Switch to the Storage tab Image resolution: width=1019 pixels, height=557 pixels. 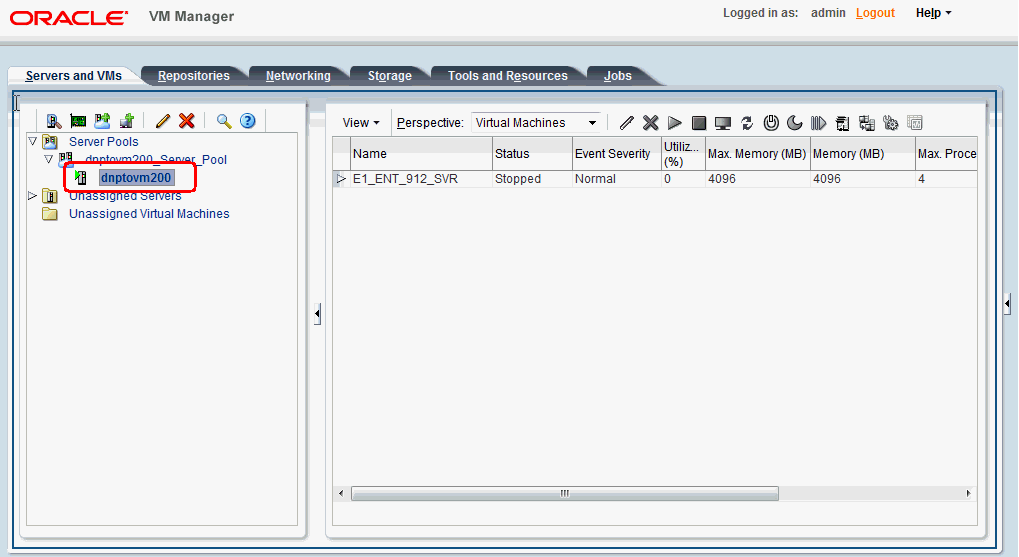pyautogui.click(x=390, y=76)
